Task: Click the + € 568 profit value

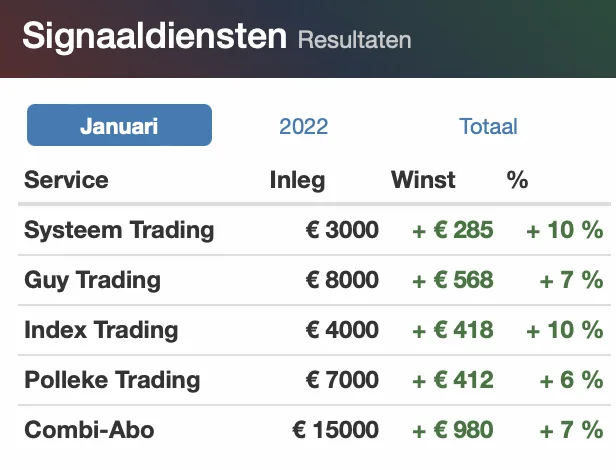Action: (x=453, y=280)
